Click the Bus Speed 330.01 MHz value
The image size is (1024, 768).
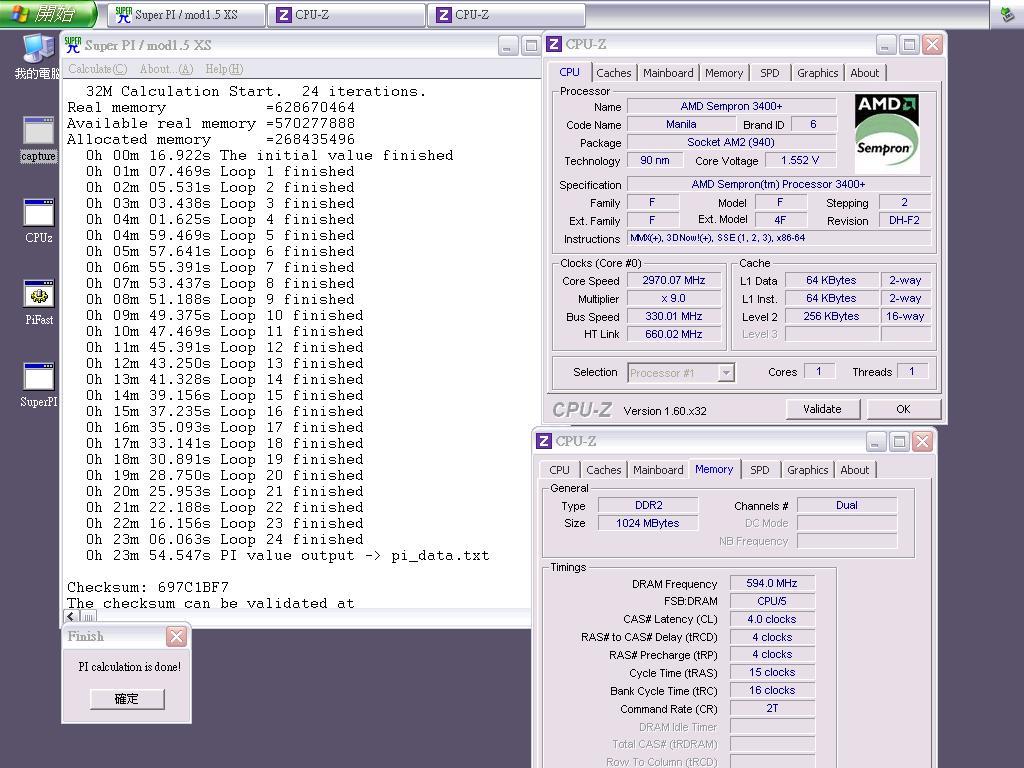pos(673,316)
